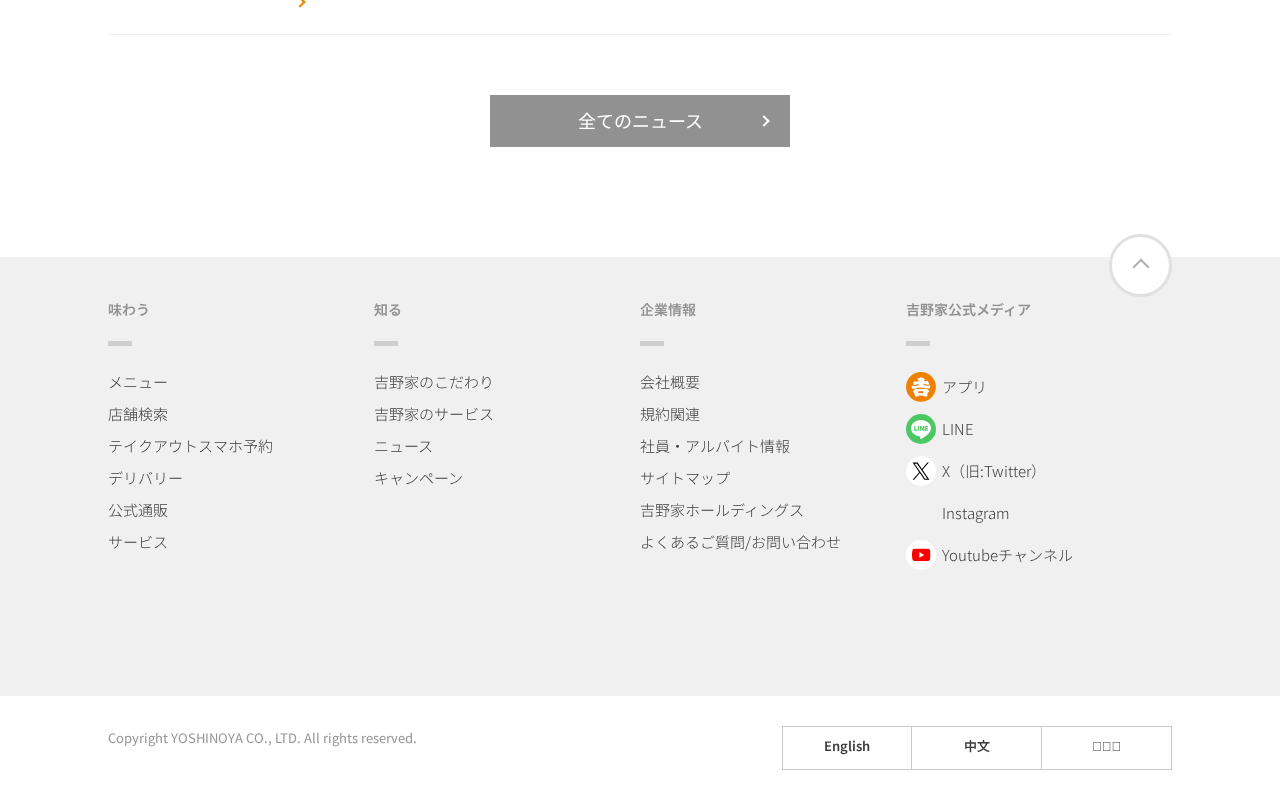This screenshot has height=800, width=1280.
Task: Open the Instagram media link
Action: click(975, 513)
